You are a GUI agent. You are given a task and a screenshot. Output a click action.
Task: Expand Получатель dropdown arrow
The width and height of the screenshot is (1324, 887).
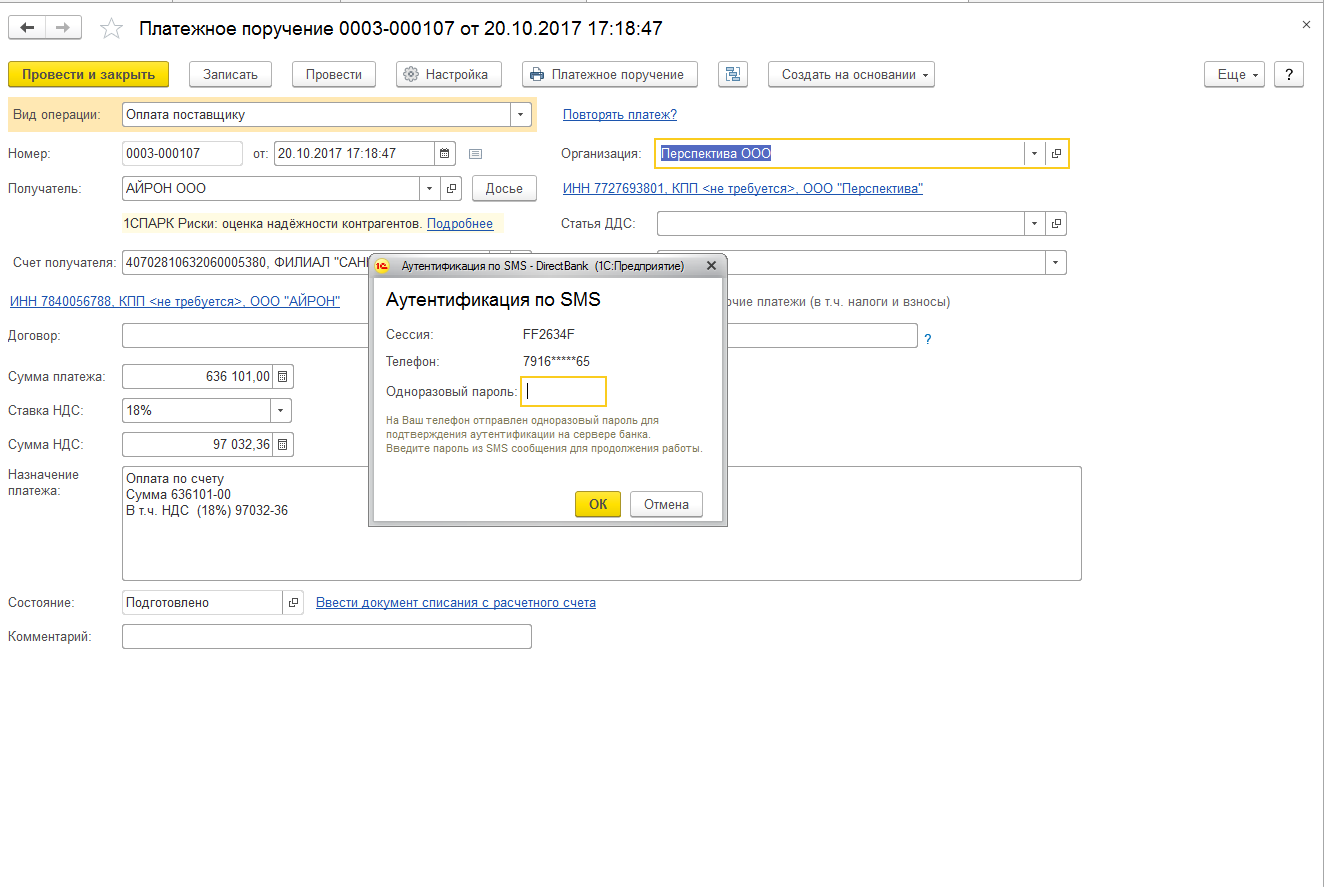(x=430, y=188)
